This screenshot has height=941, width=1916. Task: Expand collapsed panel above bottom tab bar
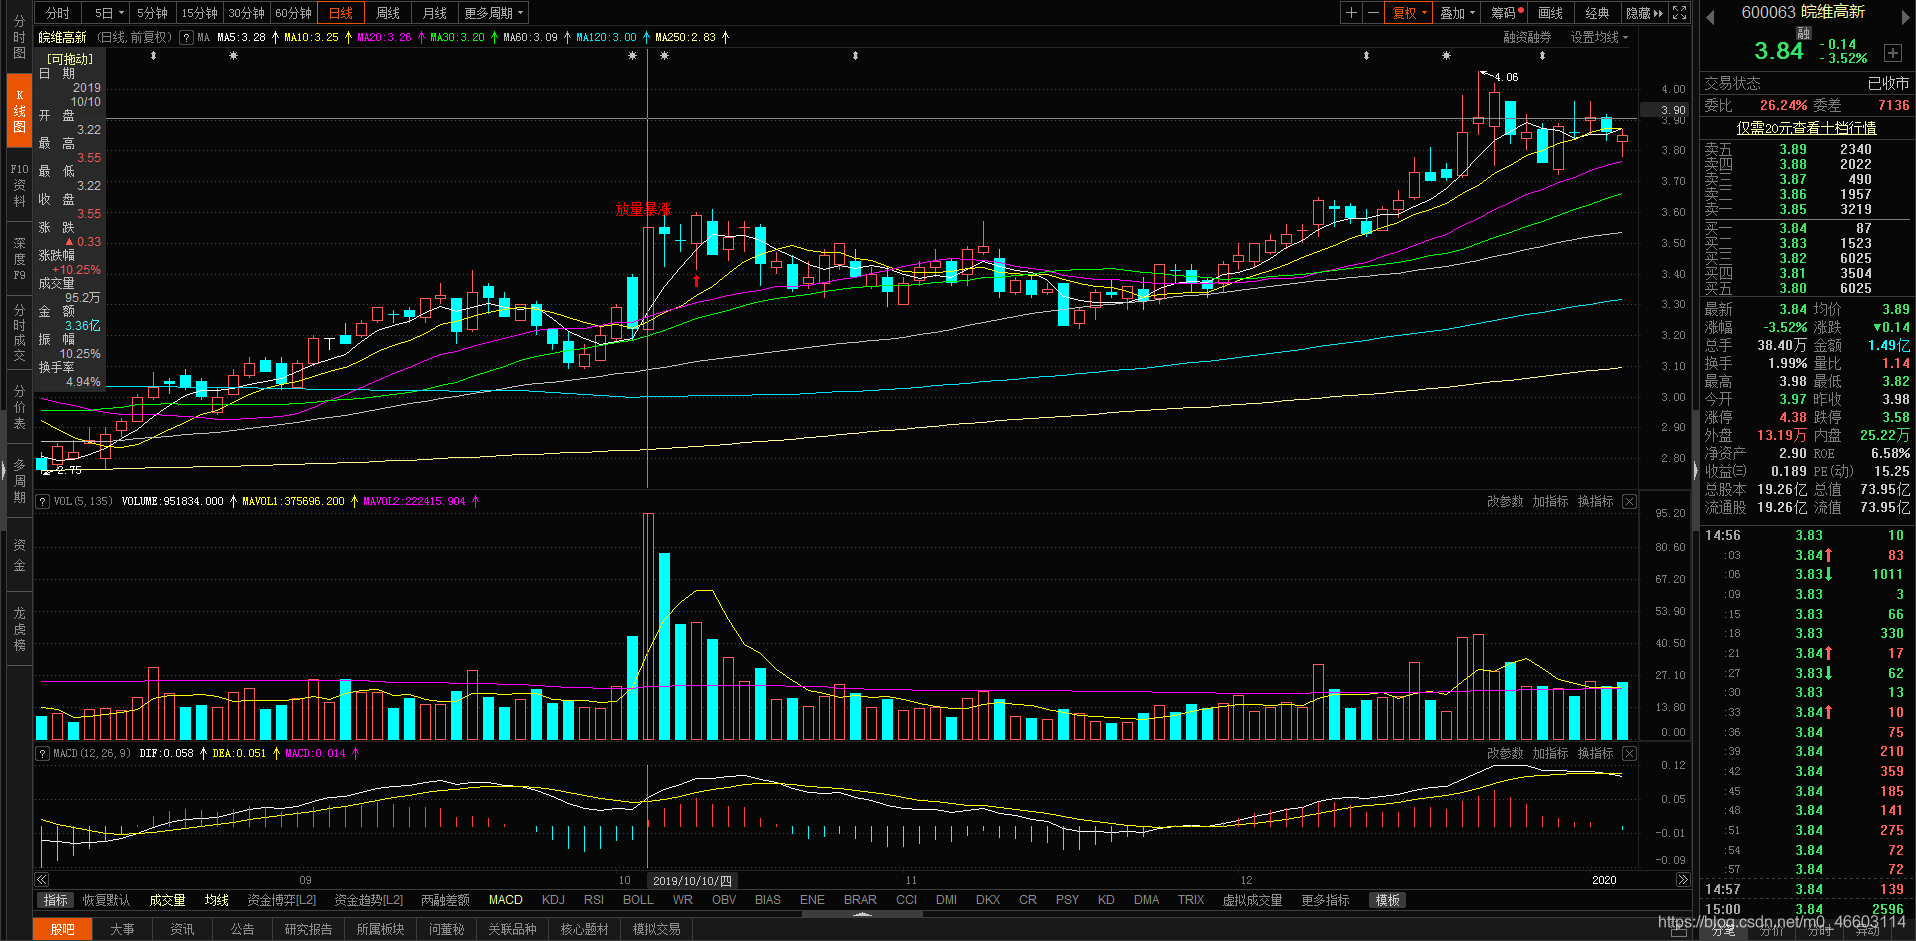862,914
